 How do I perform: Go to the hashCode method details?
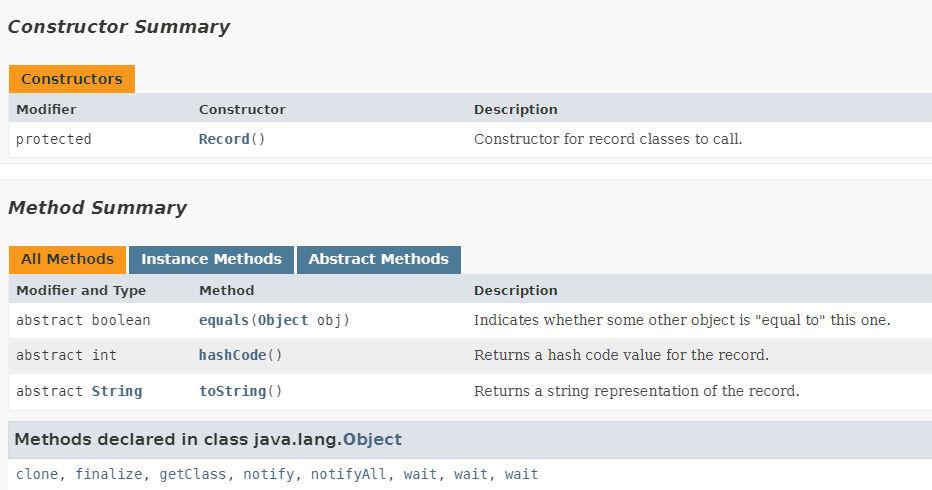tap(232, 355)
